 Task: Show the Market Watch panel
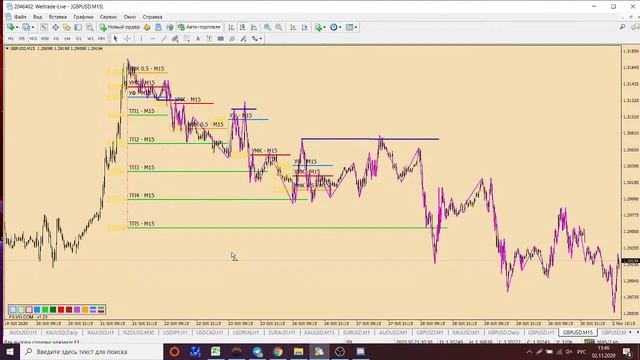coord(44,27)
